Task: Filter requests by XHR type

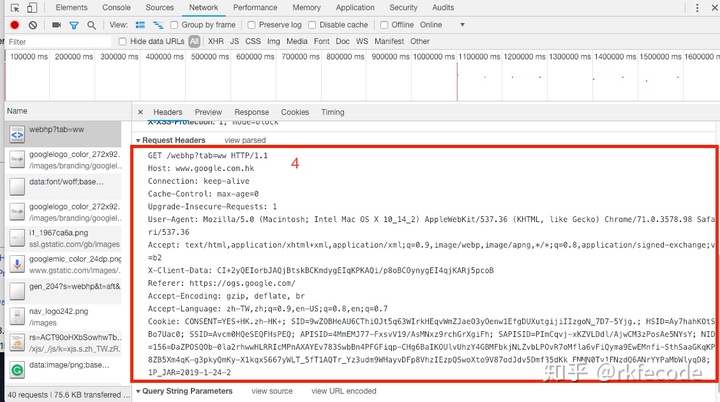Action: pyautogui.click(x=215, y=41)
